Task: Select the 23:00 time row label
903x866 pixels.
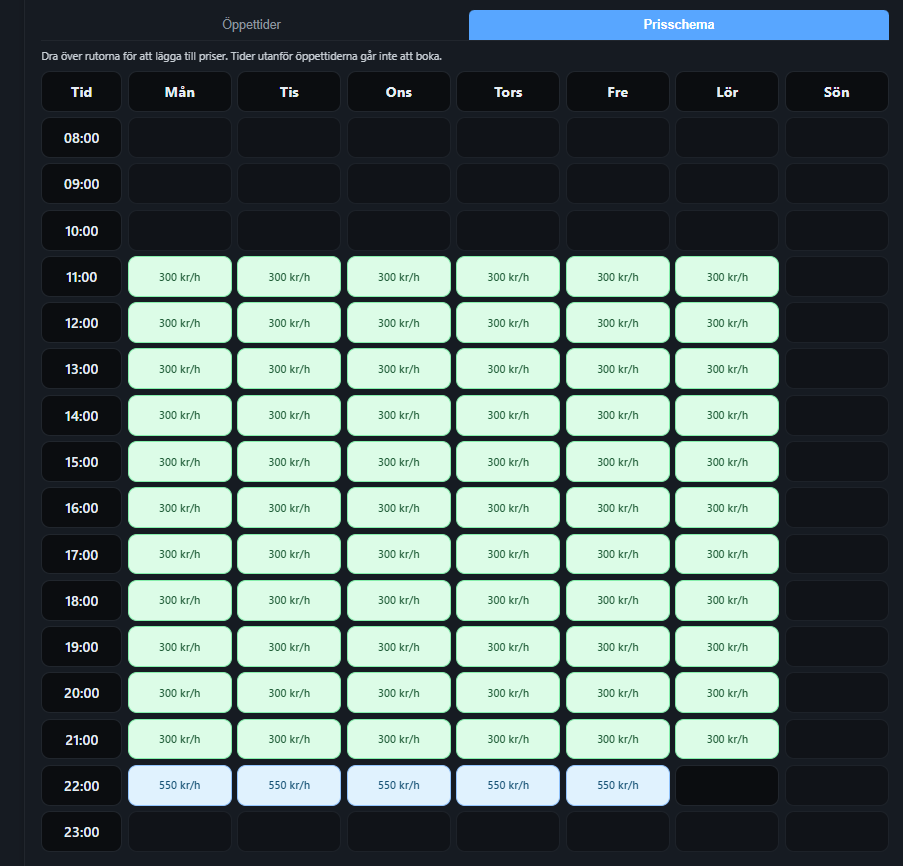Action: tap(81, 831)
